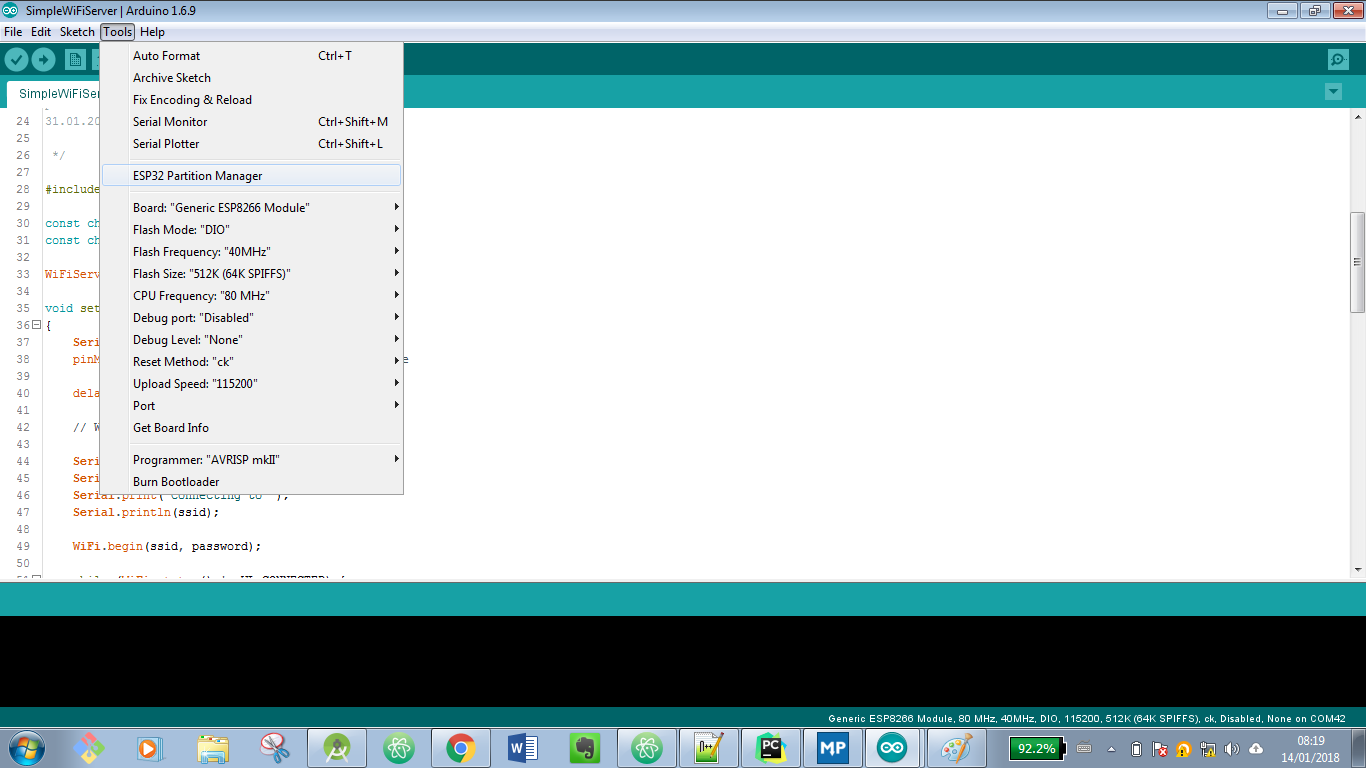Select Archive Sketch menu entry
The image size is (1366, 768).
[252, 78]
